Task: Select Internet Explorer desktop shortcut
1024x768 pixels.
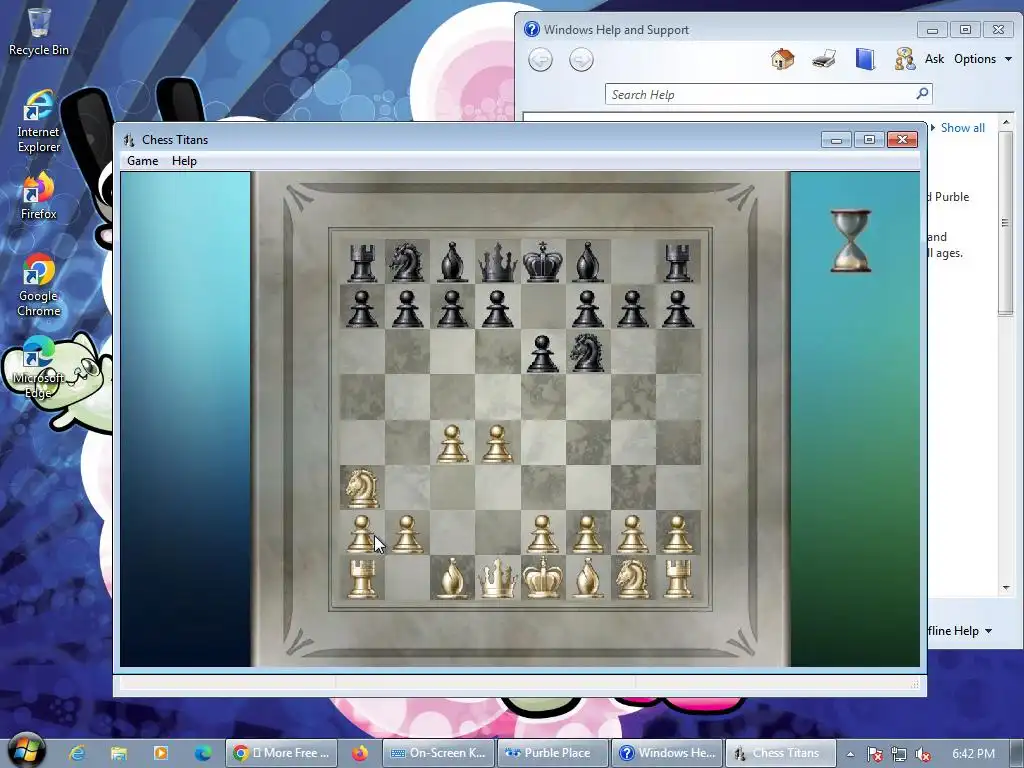Action: coord(39,121)
